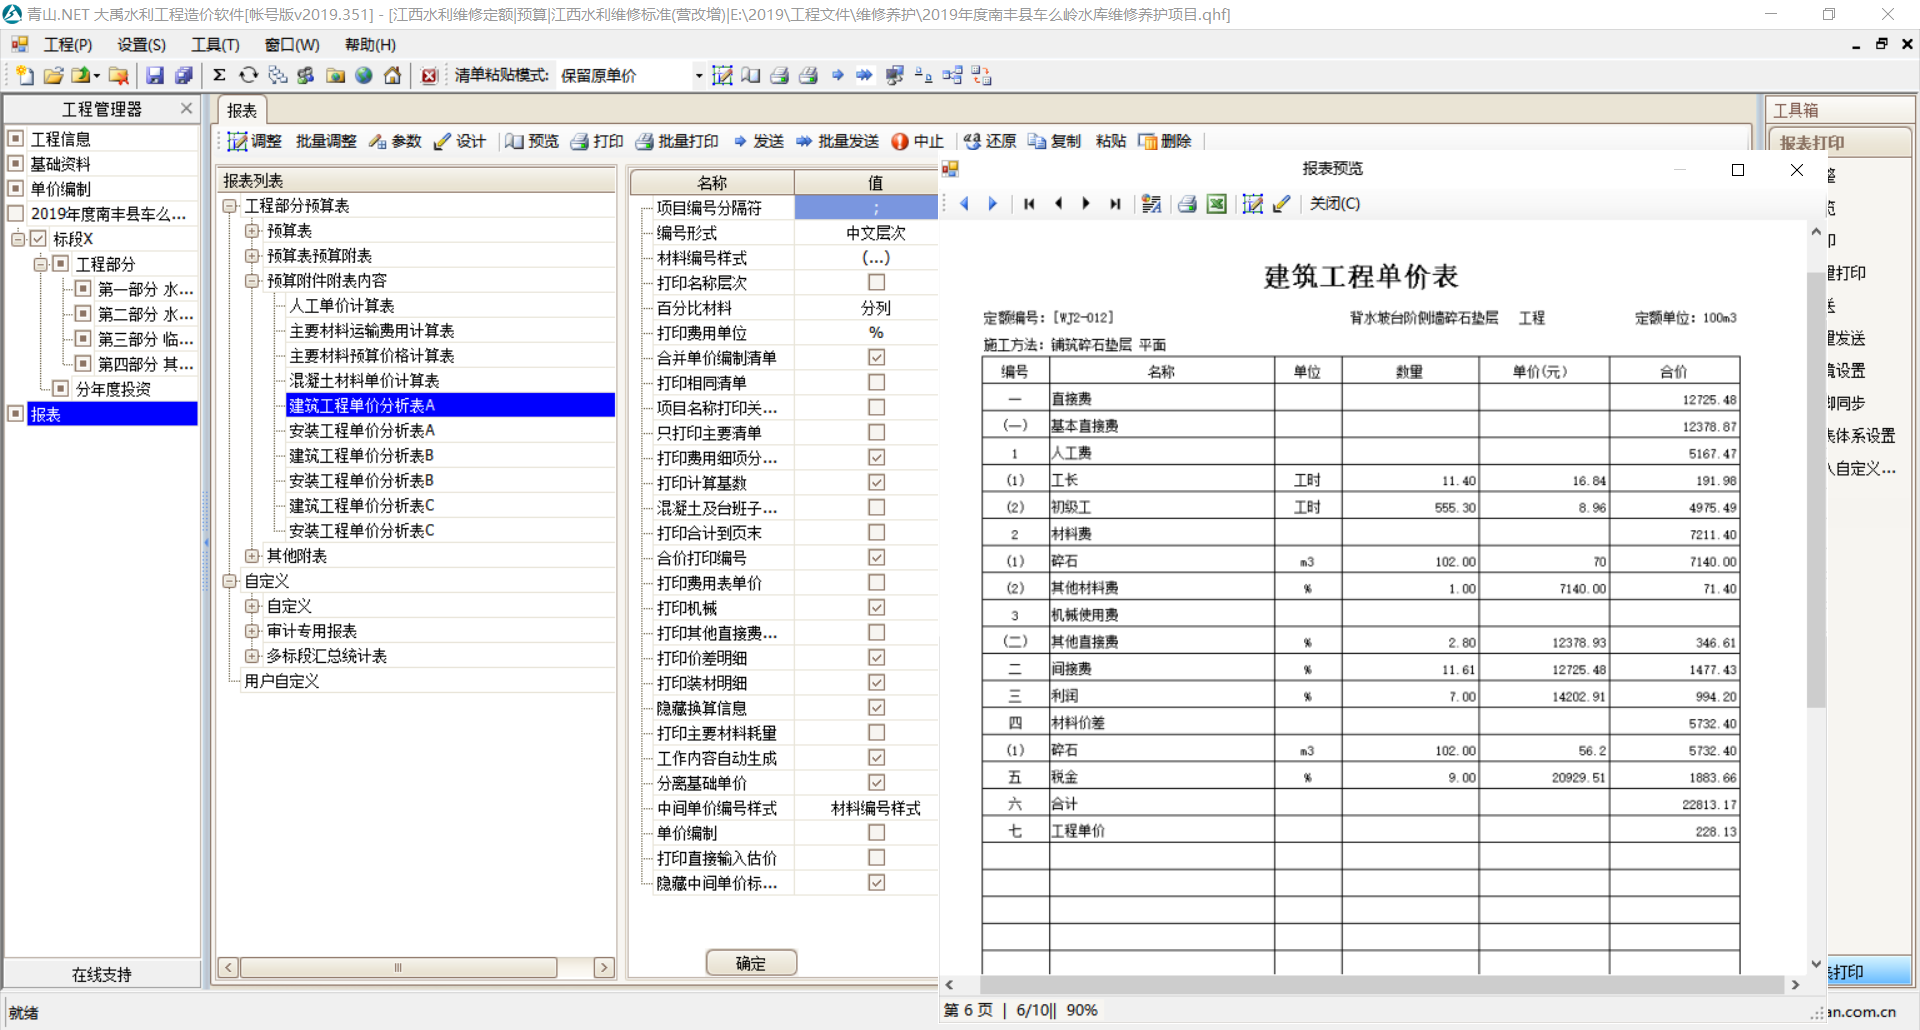Click the globe icon in main toolbar
1920x1030 pixels.
coord(364,76)
